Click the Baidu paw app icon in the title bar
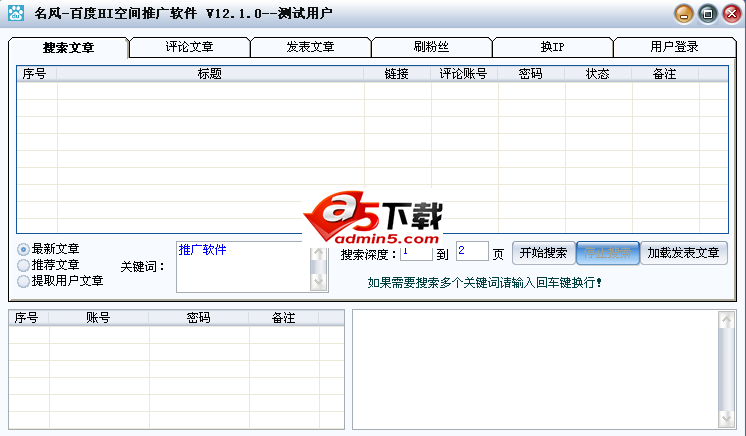 pos(16,13)
